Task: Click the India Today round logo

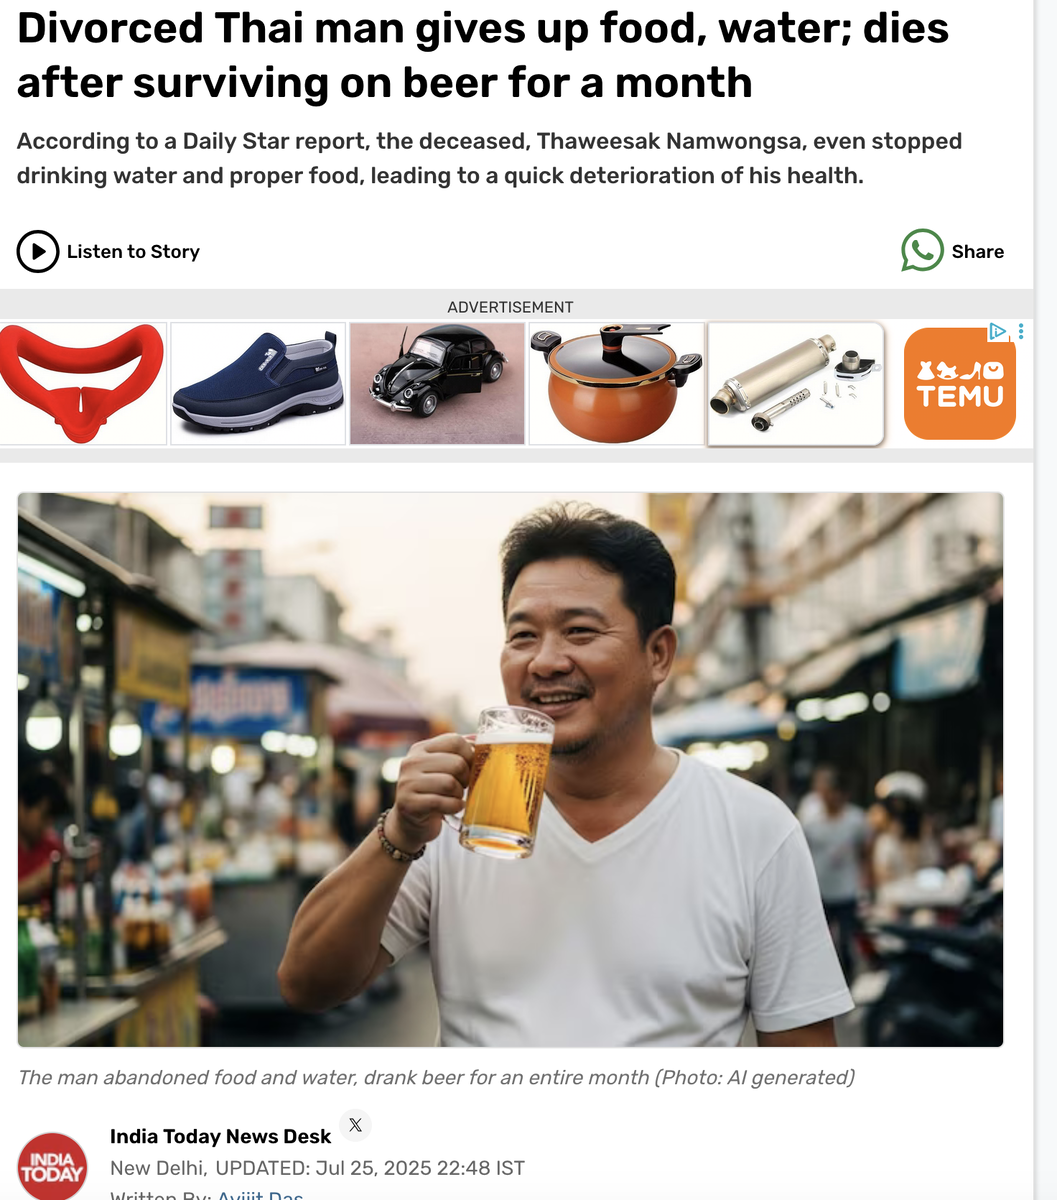Action: click(x=52, y=1166)
